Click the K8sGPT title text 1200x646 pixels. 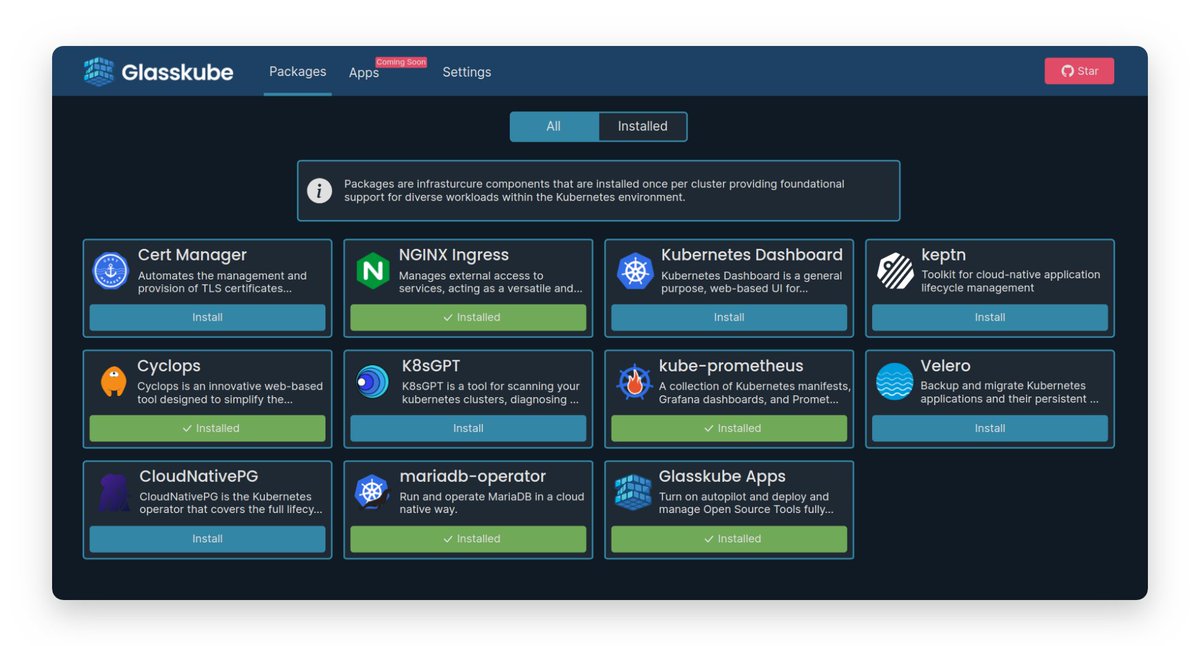tap(431, 366)
